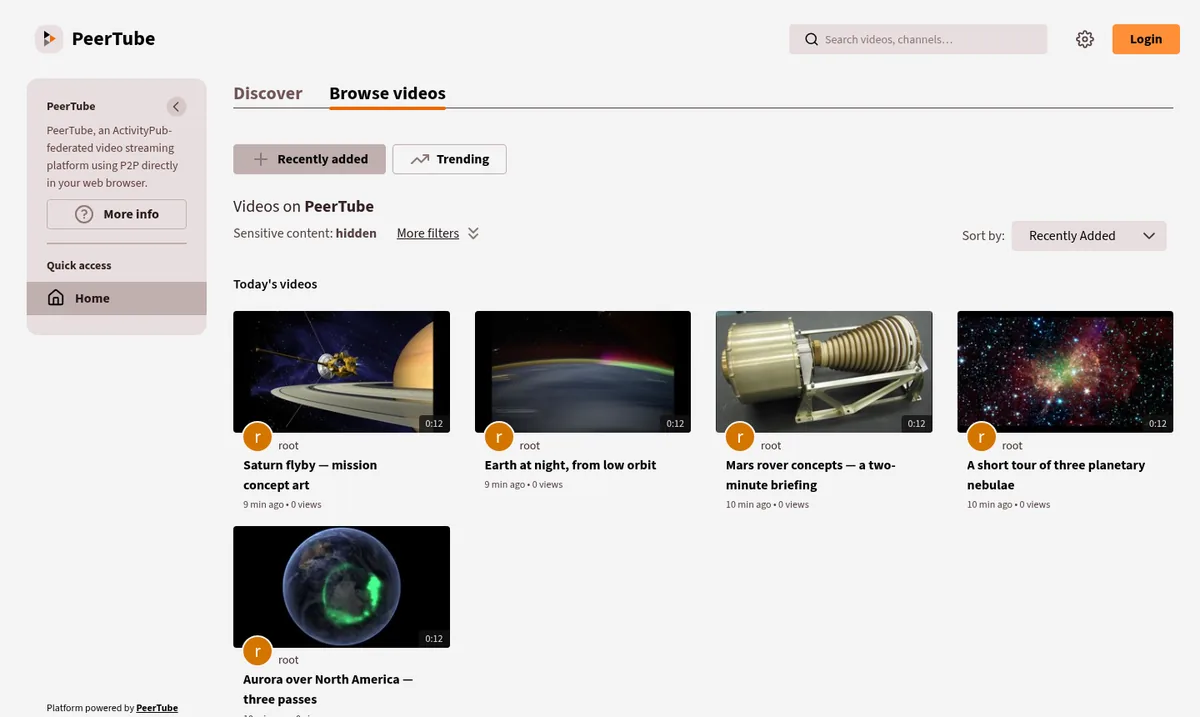
Task: Select the Browse videos tab
Action: pos(387,93)
